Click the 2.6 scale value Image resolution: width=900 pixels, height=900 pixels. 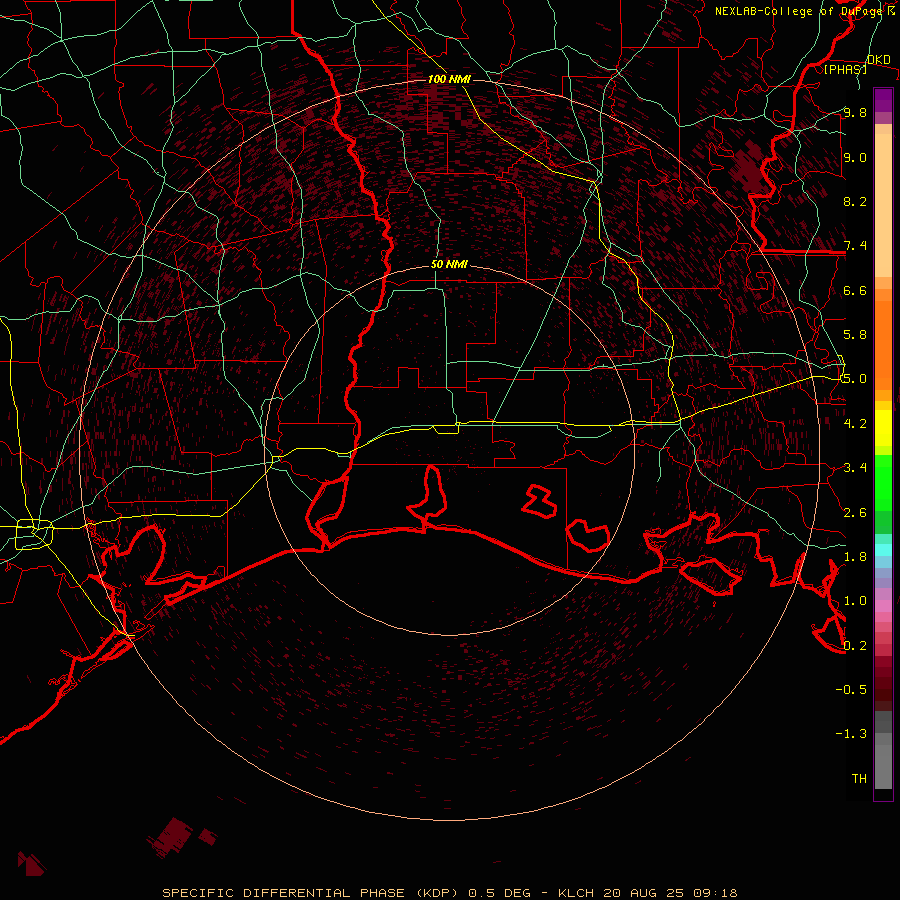(855, 512)
